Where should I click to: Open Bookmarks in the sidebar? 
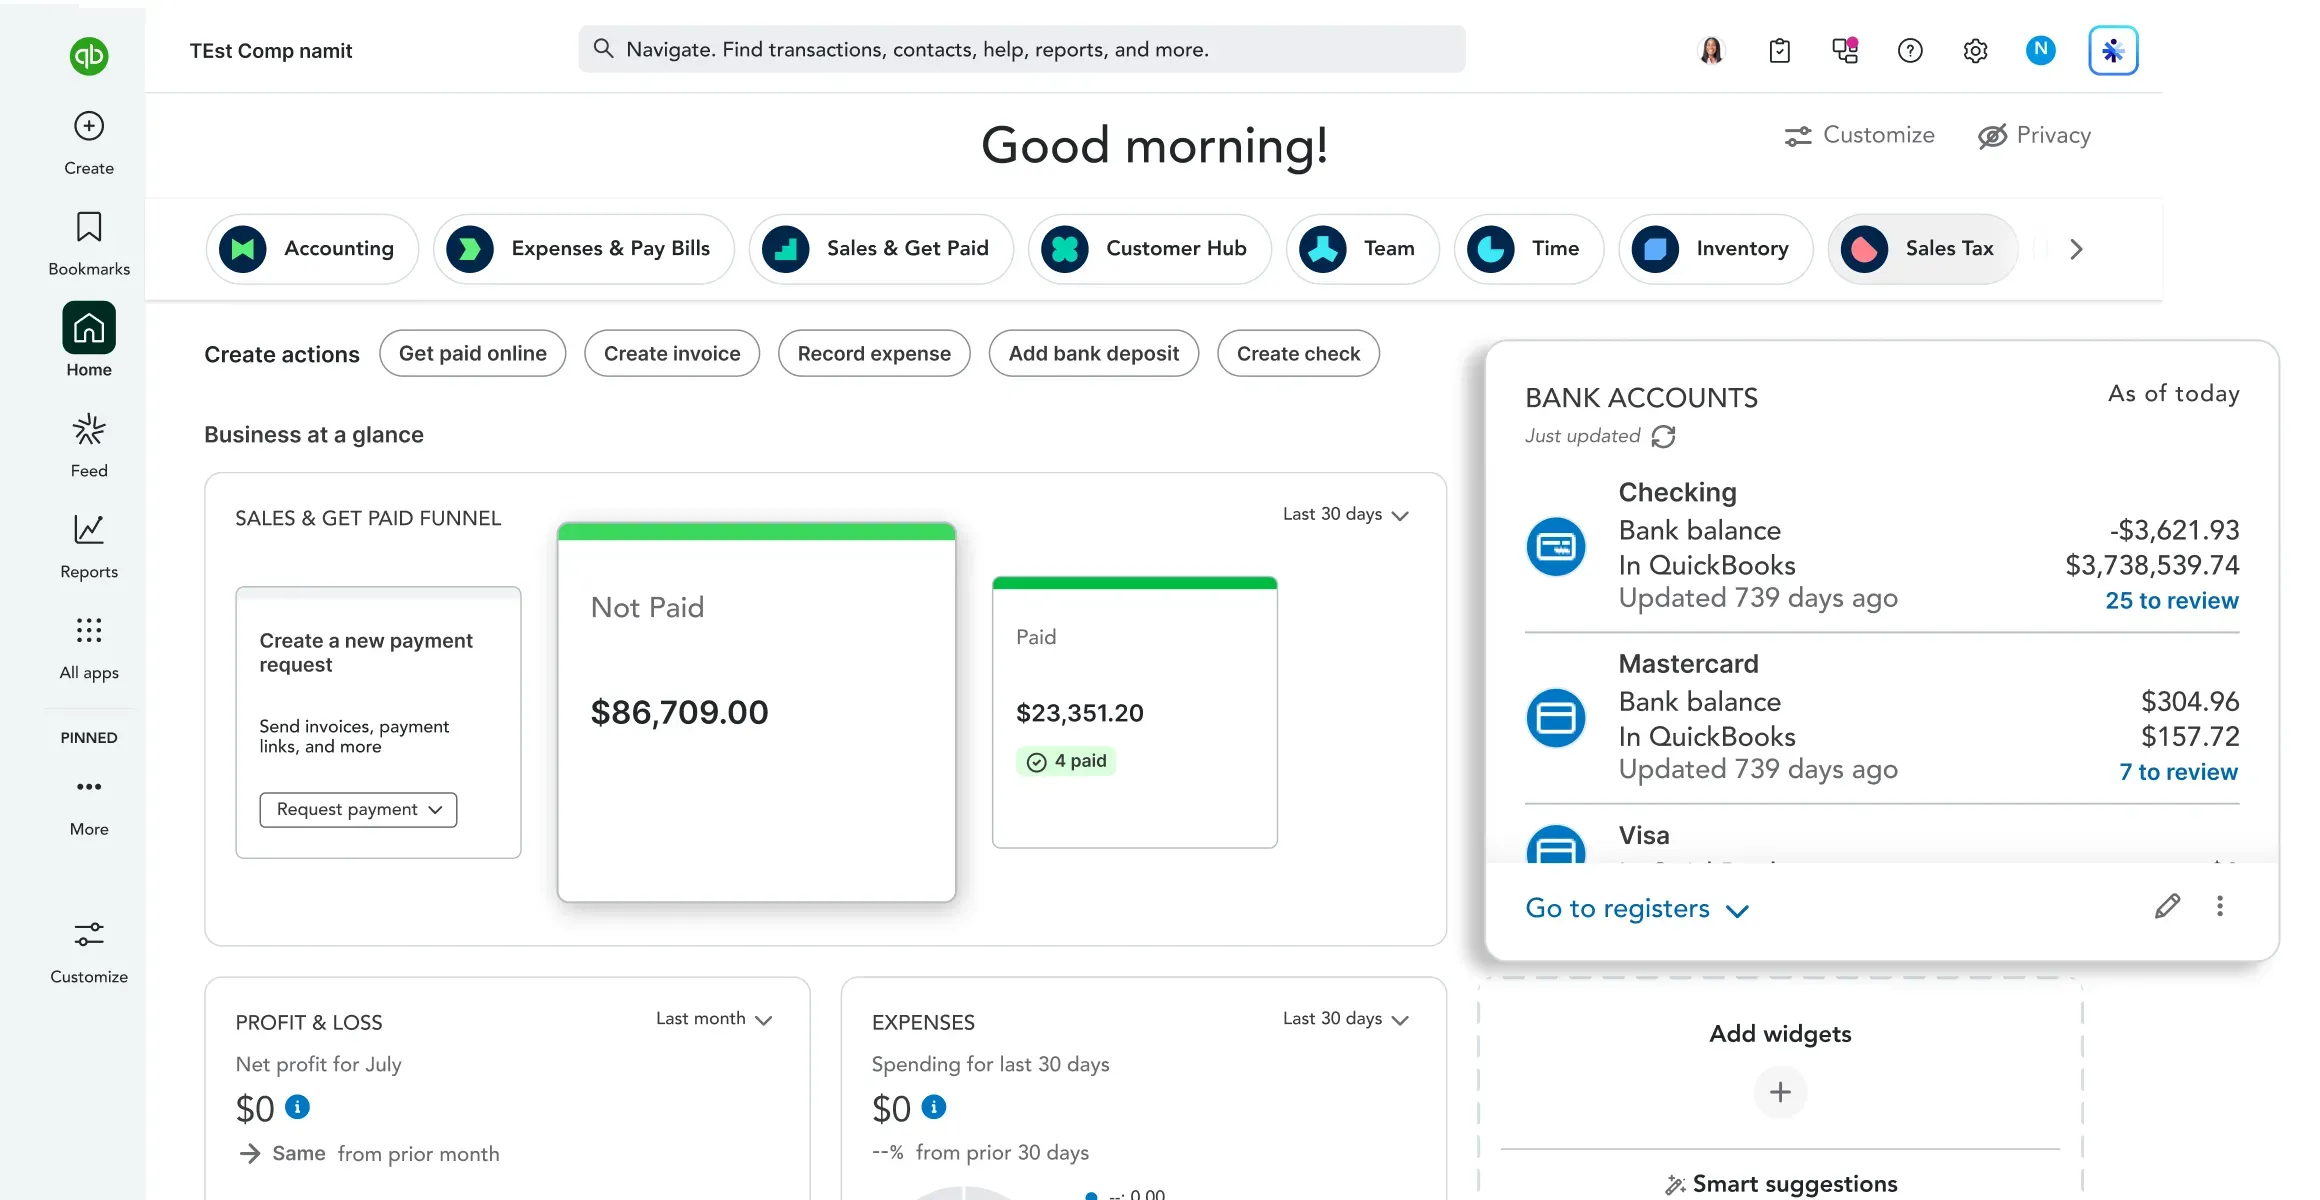point(89,243)
